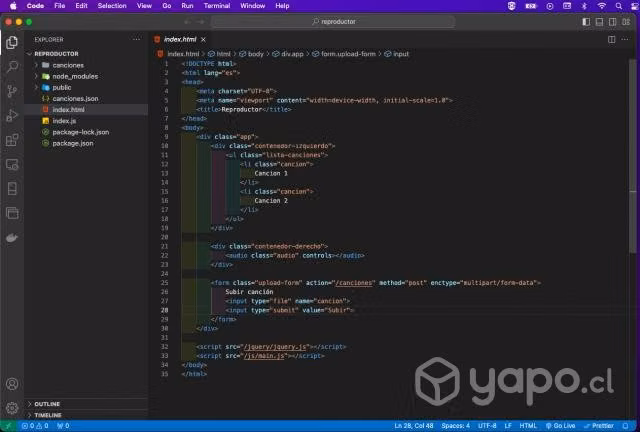Viewport: 640px width, 432px height.
Task: Open the View menu
Action: point(144,6)
